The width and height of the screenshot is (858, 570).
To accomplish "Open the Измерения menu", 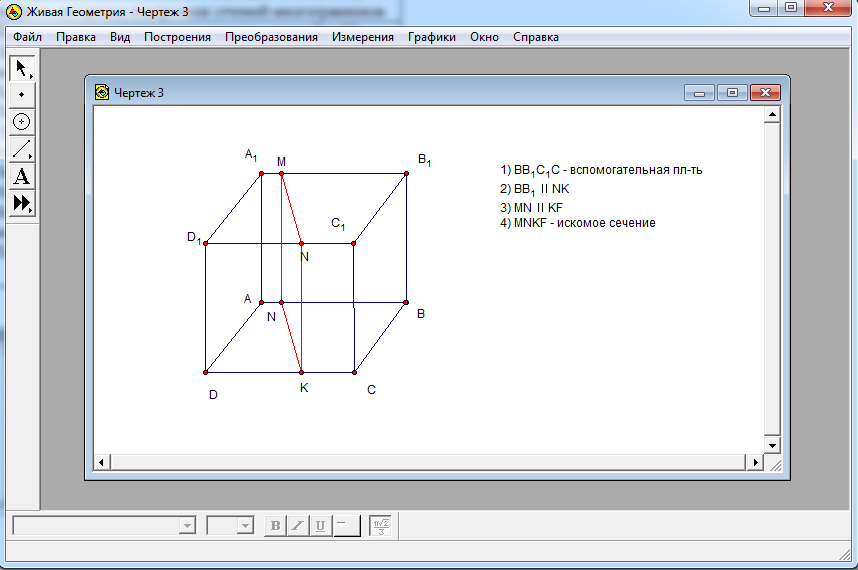I will 363,37.
